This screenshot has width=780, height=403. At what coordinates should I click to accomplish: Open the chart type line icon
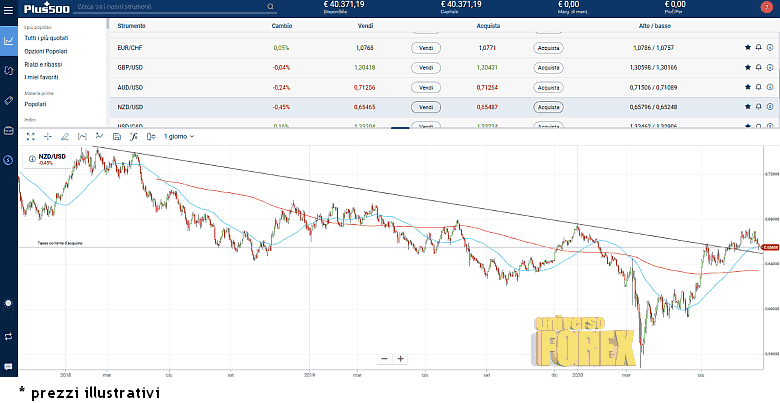(99, 136)
